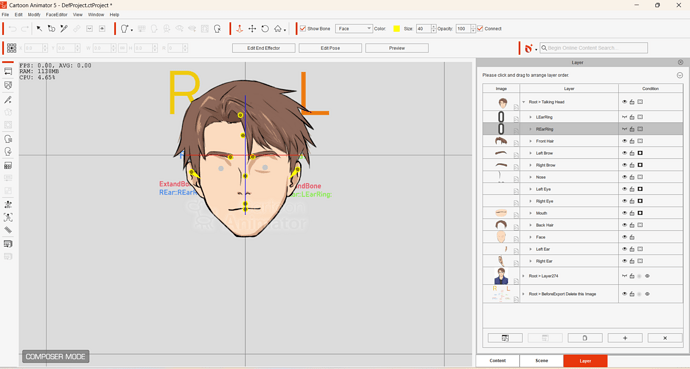
Task: Open the grid panel sidebar icon
Action: pyautogui.click(x=8, y=165)
